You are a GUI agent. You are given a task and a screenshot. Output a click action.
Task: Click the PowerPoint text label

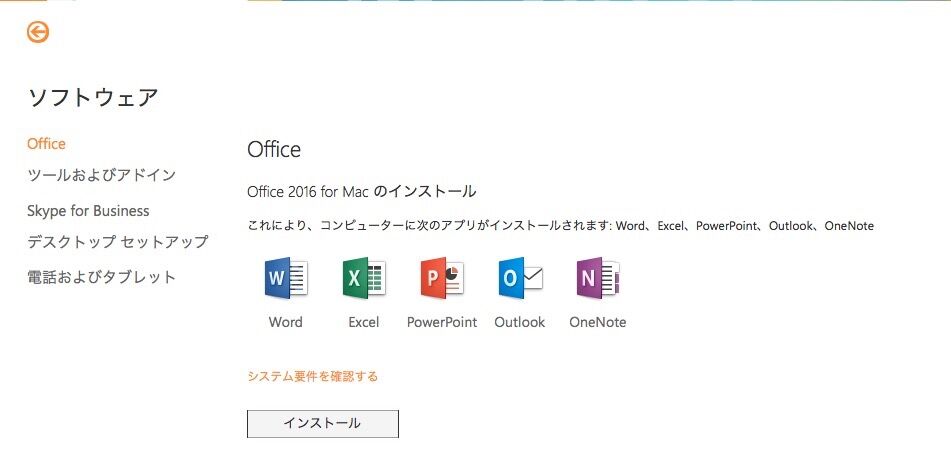[x=442, y=322]
